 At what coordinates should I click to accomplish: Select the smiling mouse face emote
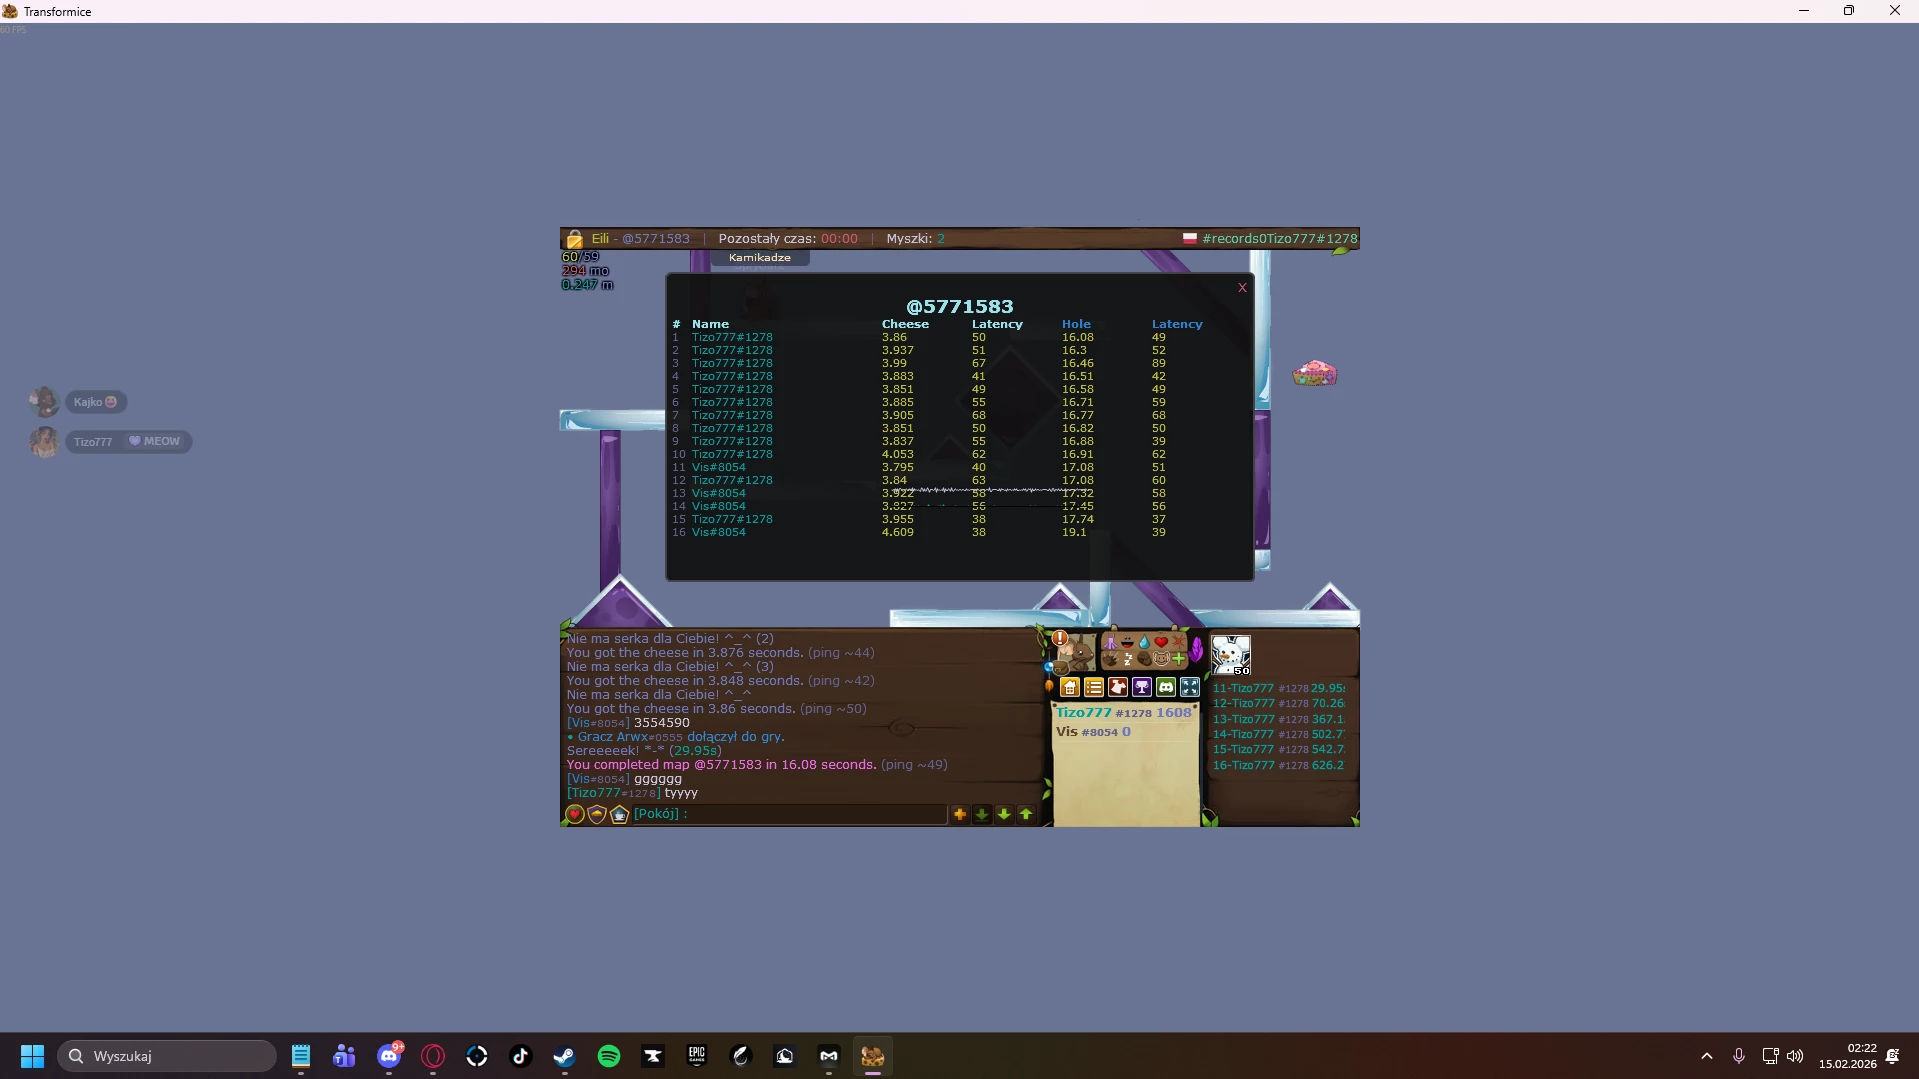(1161, 659)
